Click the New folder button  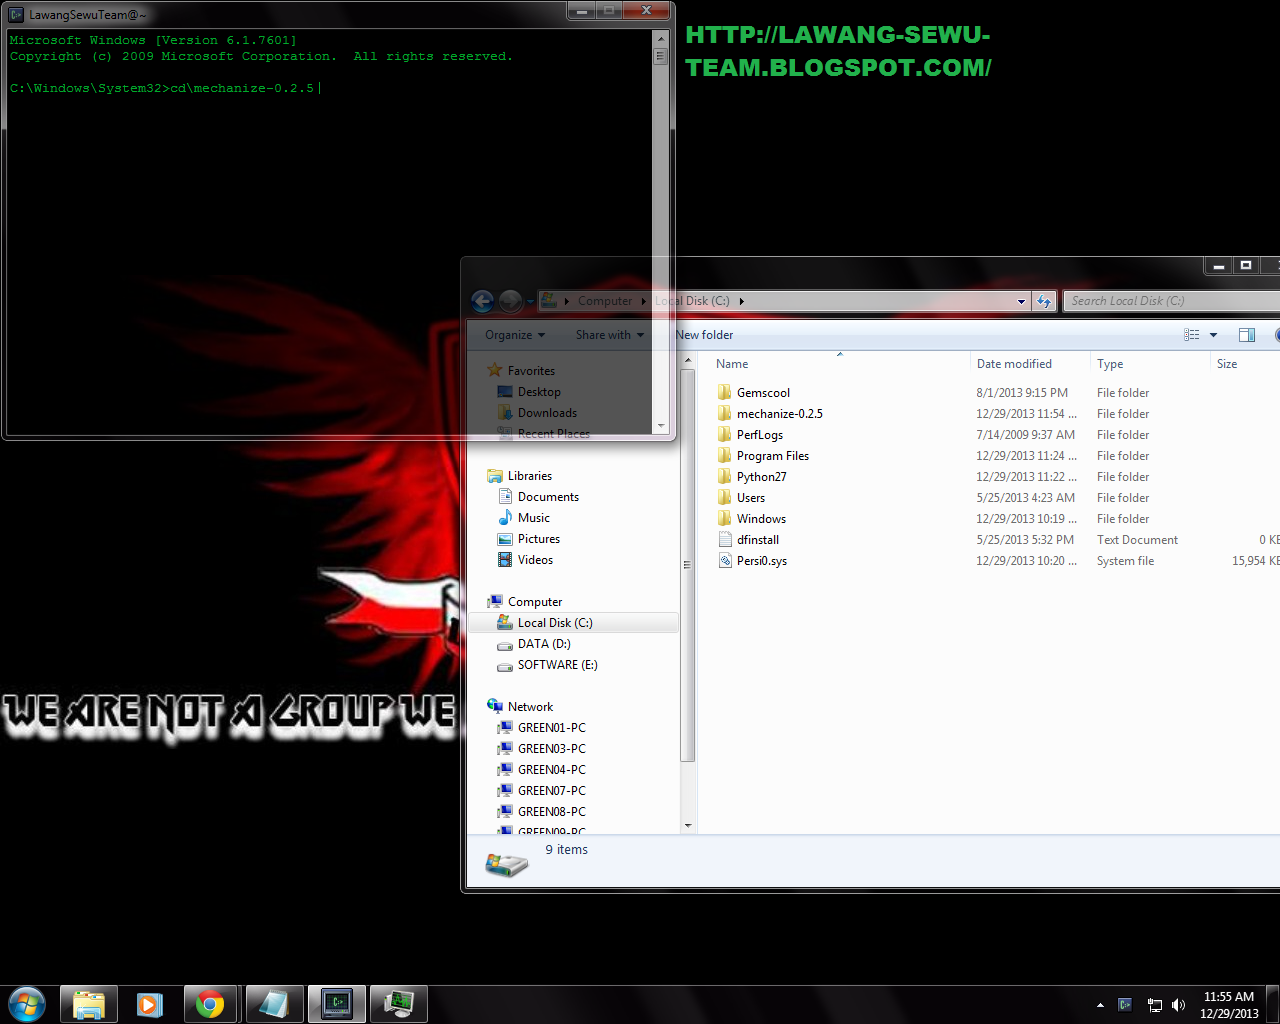[704, 334]
